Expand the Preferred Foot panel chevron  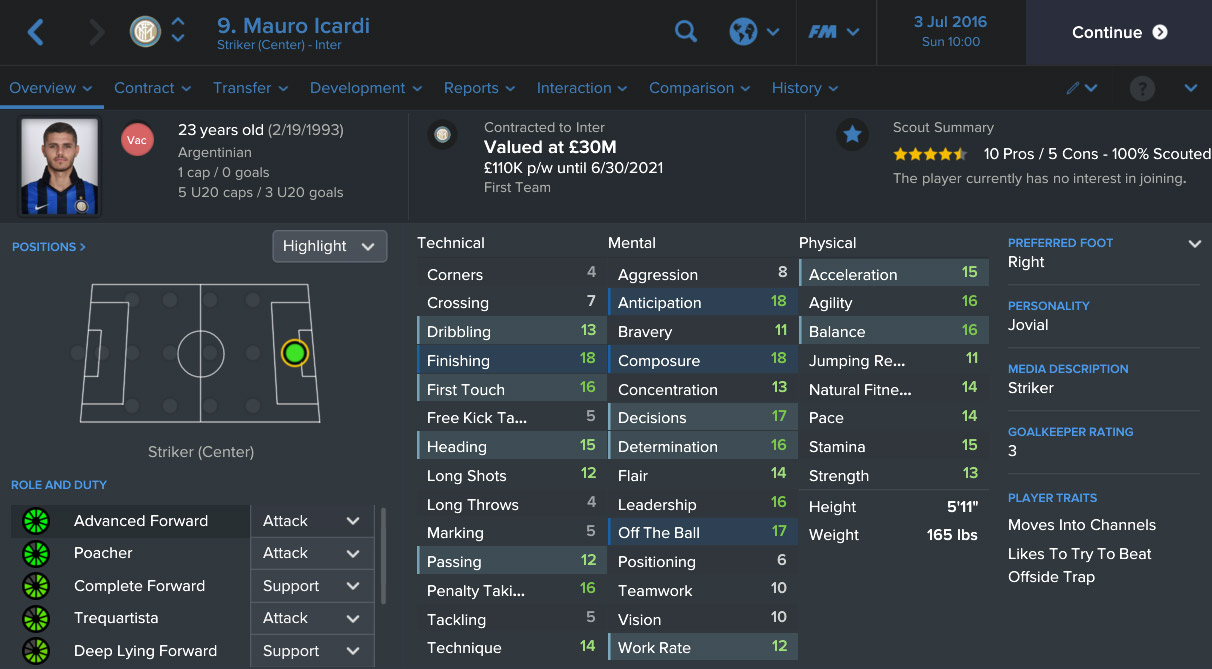point(1194,244)
